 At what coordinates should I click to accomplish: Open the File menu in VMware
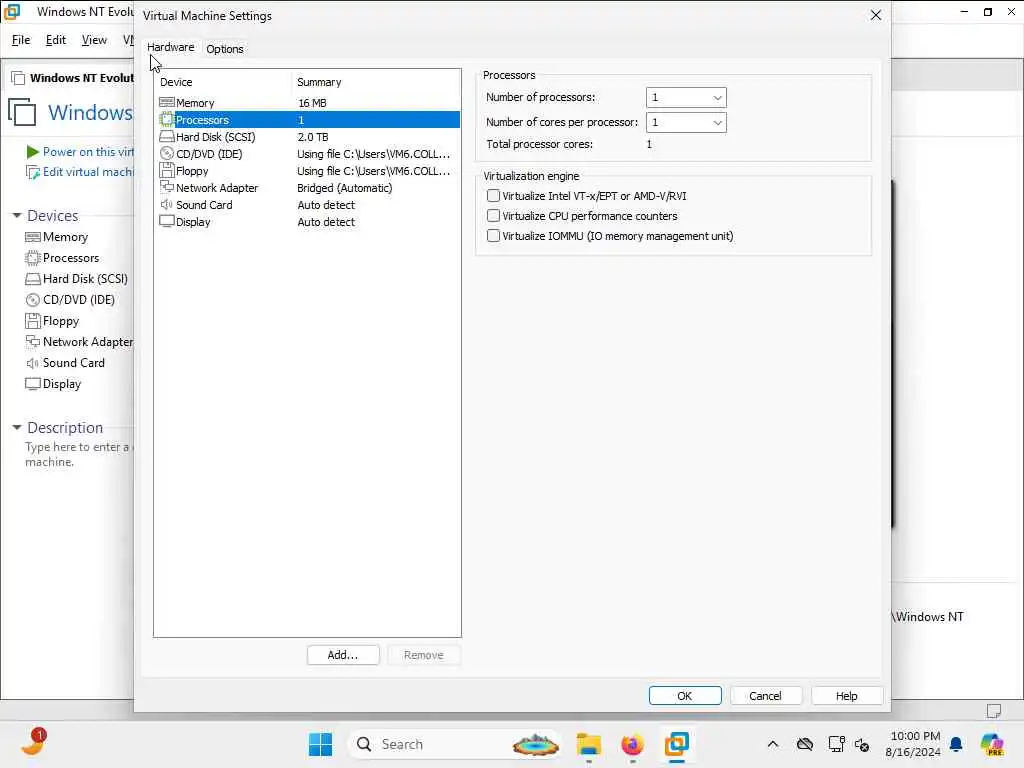(21, 40)
